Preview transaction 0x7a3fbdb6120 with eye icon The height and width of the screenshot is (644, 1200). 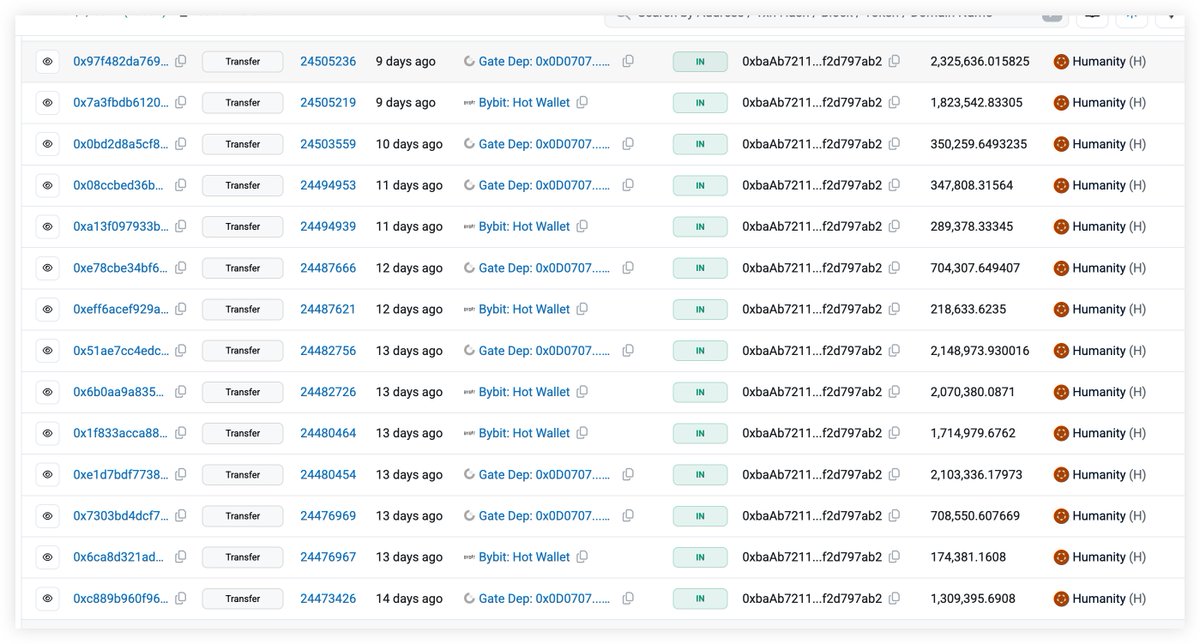pos(47,102)
